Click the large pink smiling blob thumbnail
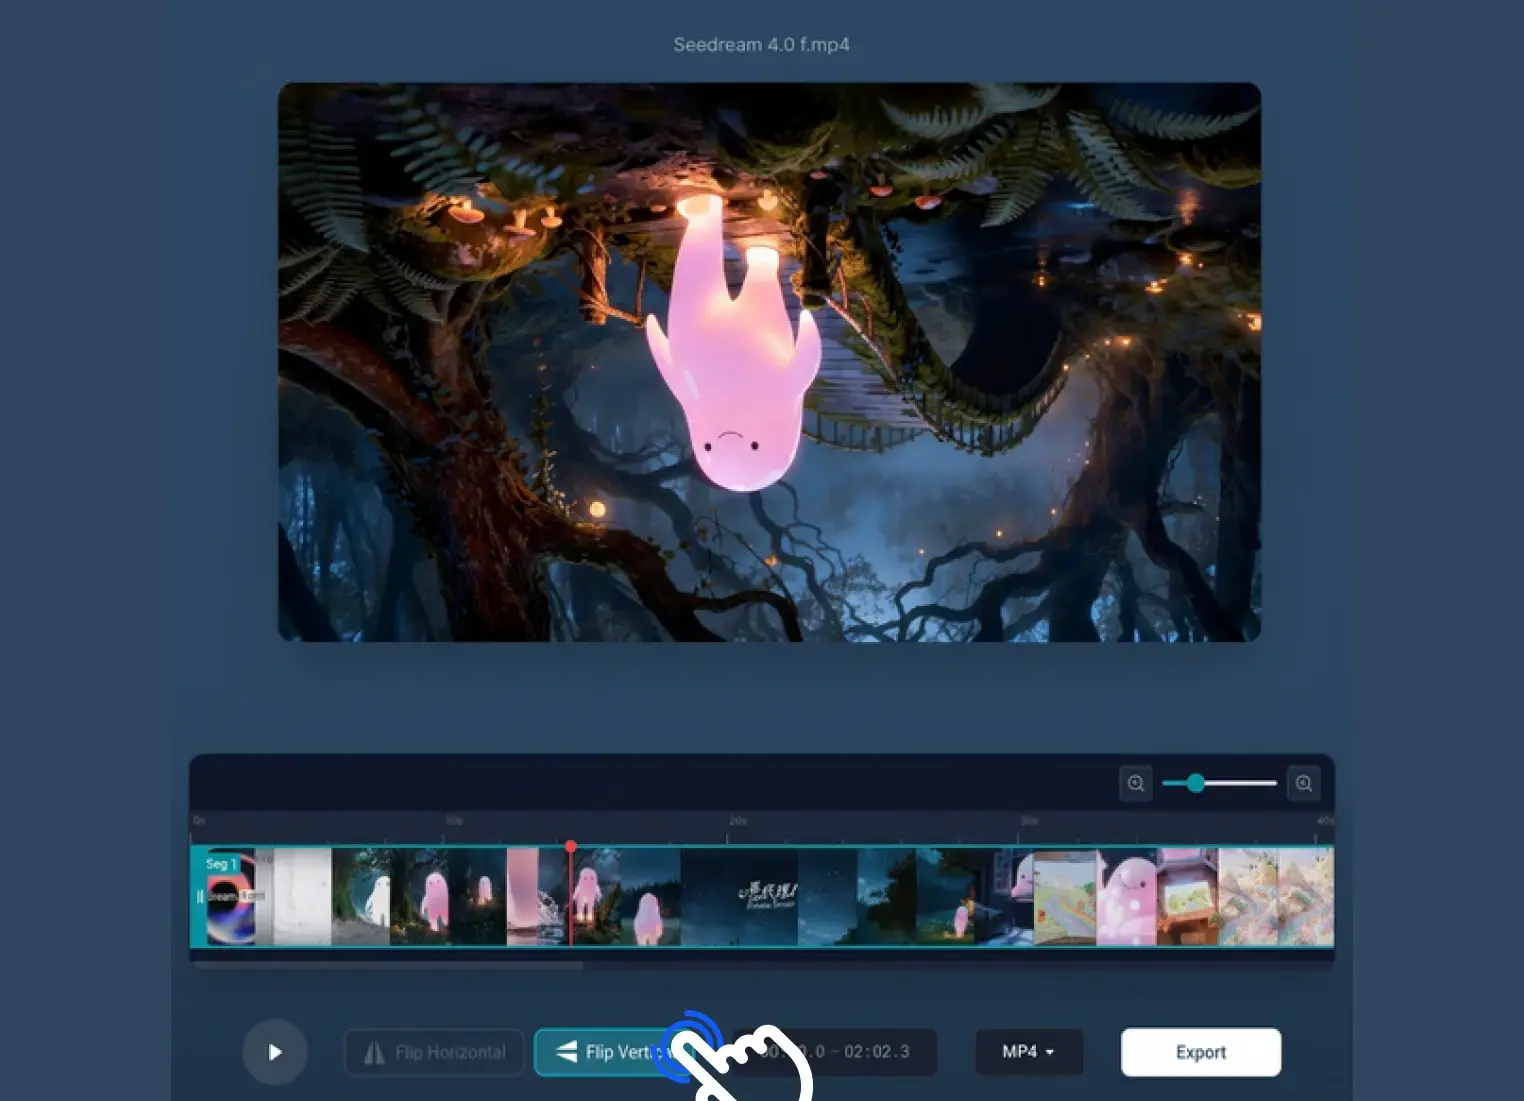1524x1101 pixels. 1127,896
